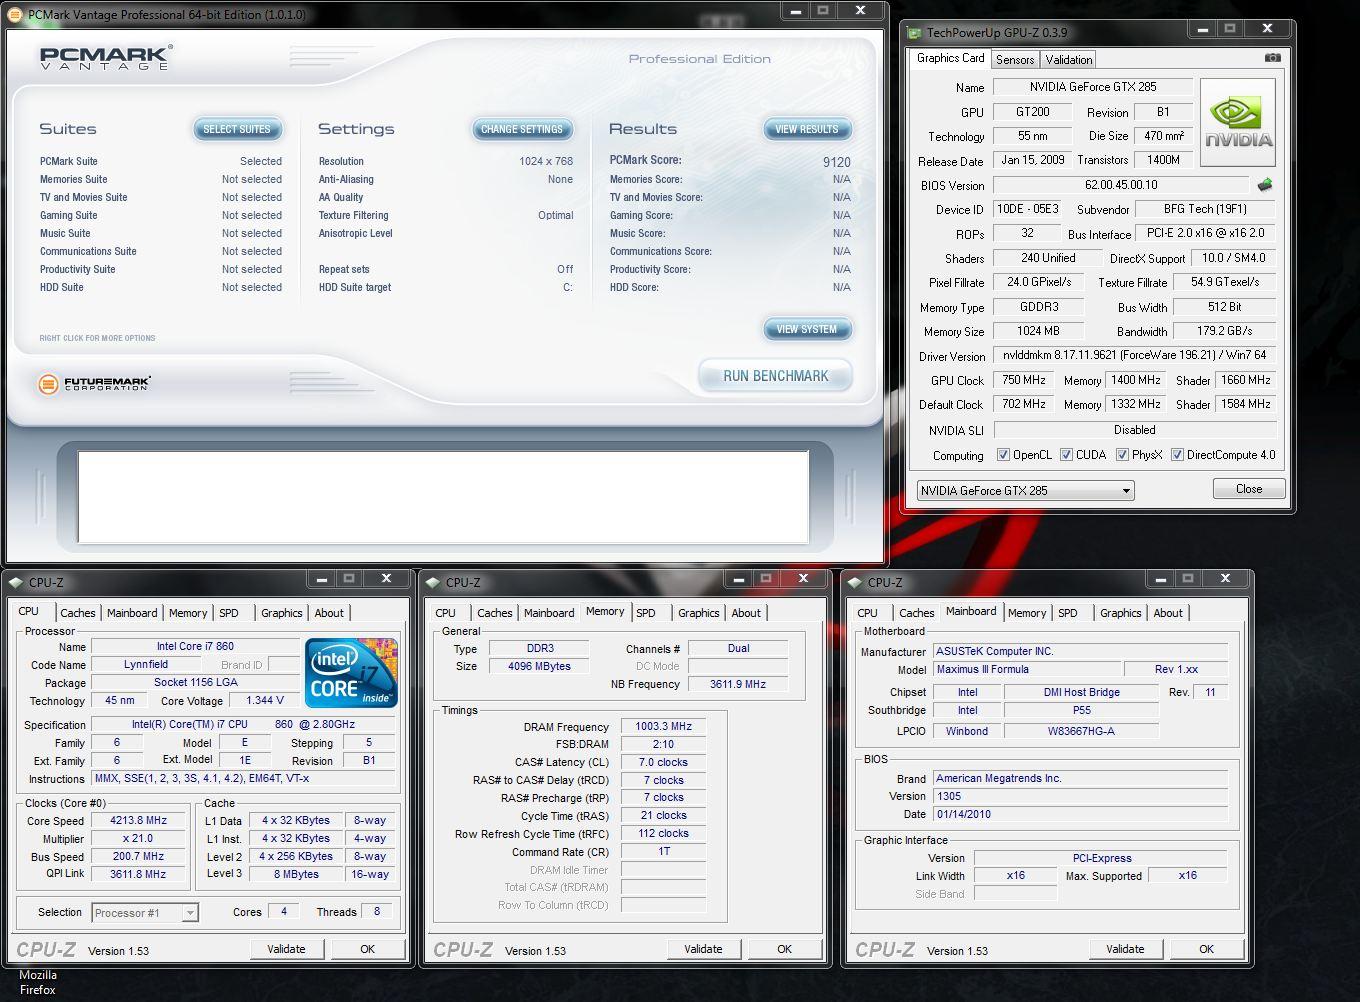Click OK in the CPU tab window
Image resolution: width=1360 pixels, height=1002 pixels.
pyautogui.click(x=367, y=949)
